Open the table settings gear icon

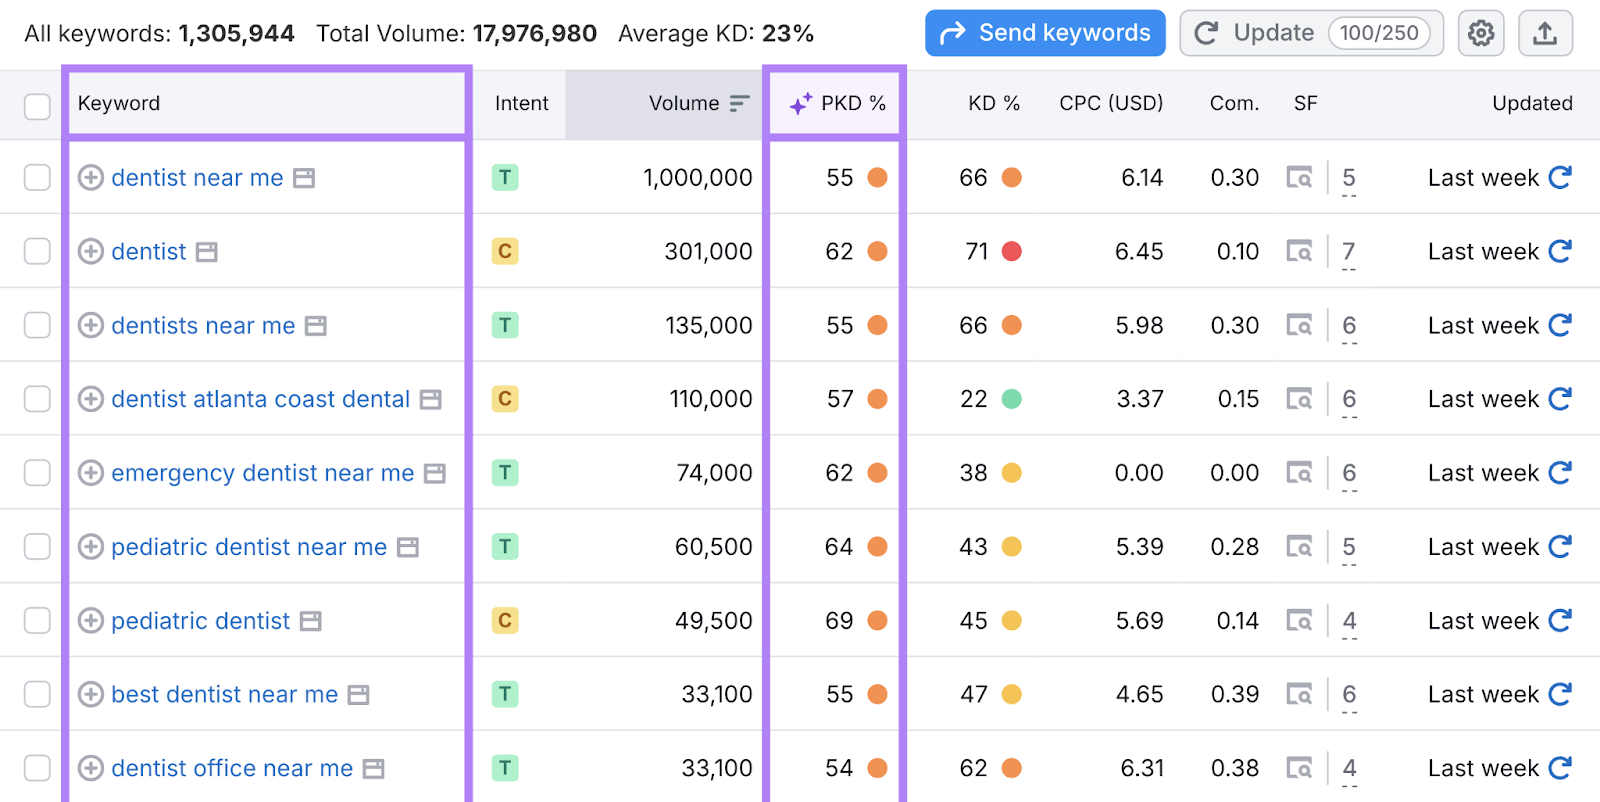tap(1481, 34)
